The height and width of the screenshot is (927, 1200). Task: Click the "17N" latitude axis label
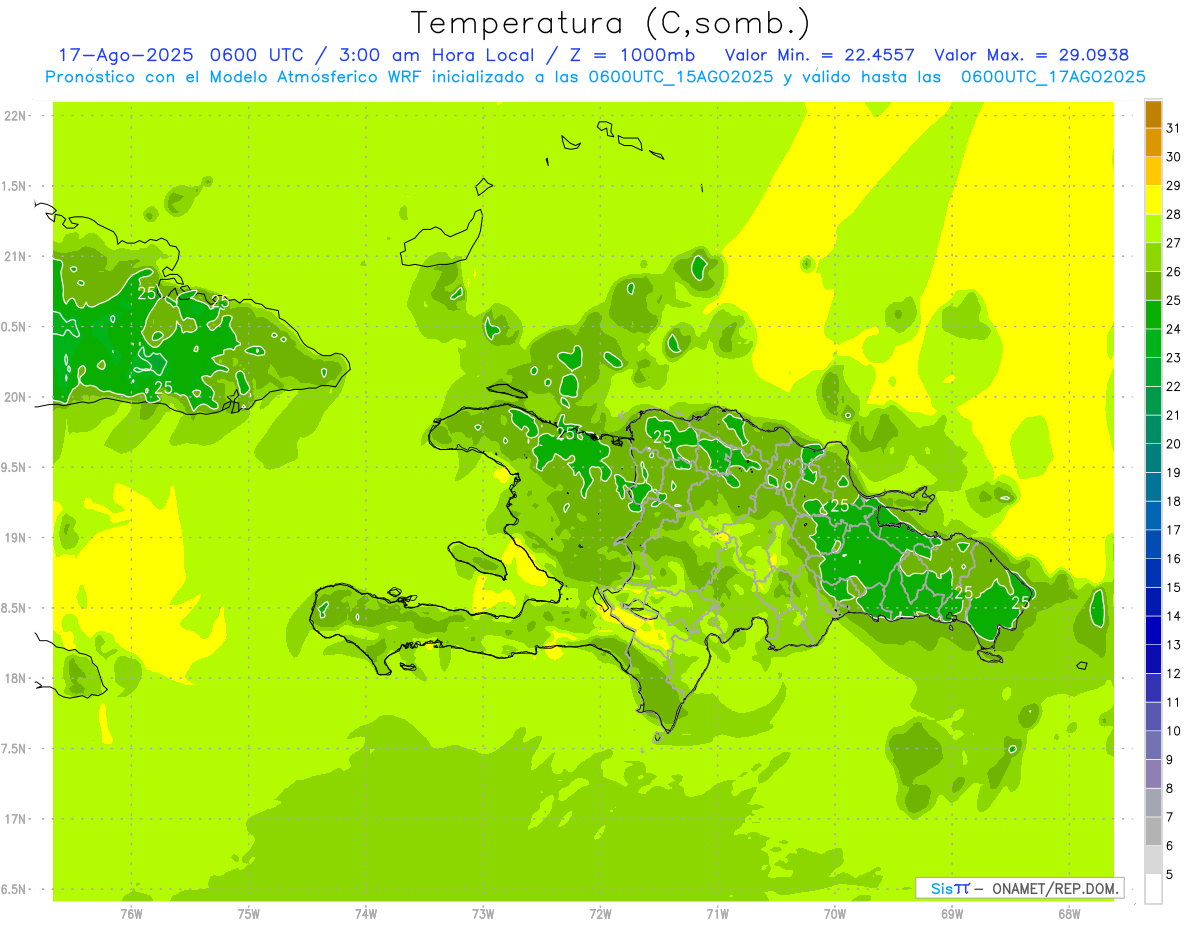click(x=15, y=819)
